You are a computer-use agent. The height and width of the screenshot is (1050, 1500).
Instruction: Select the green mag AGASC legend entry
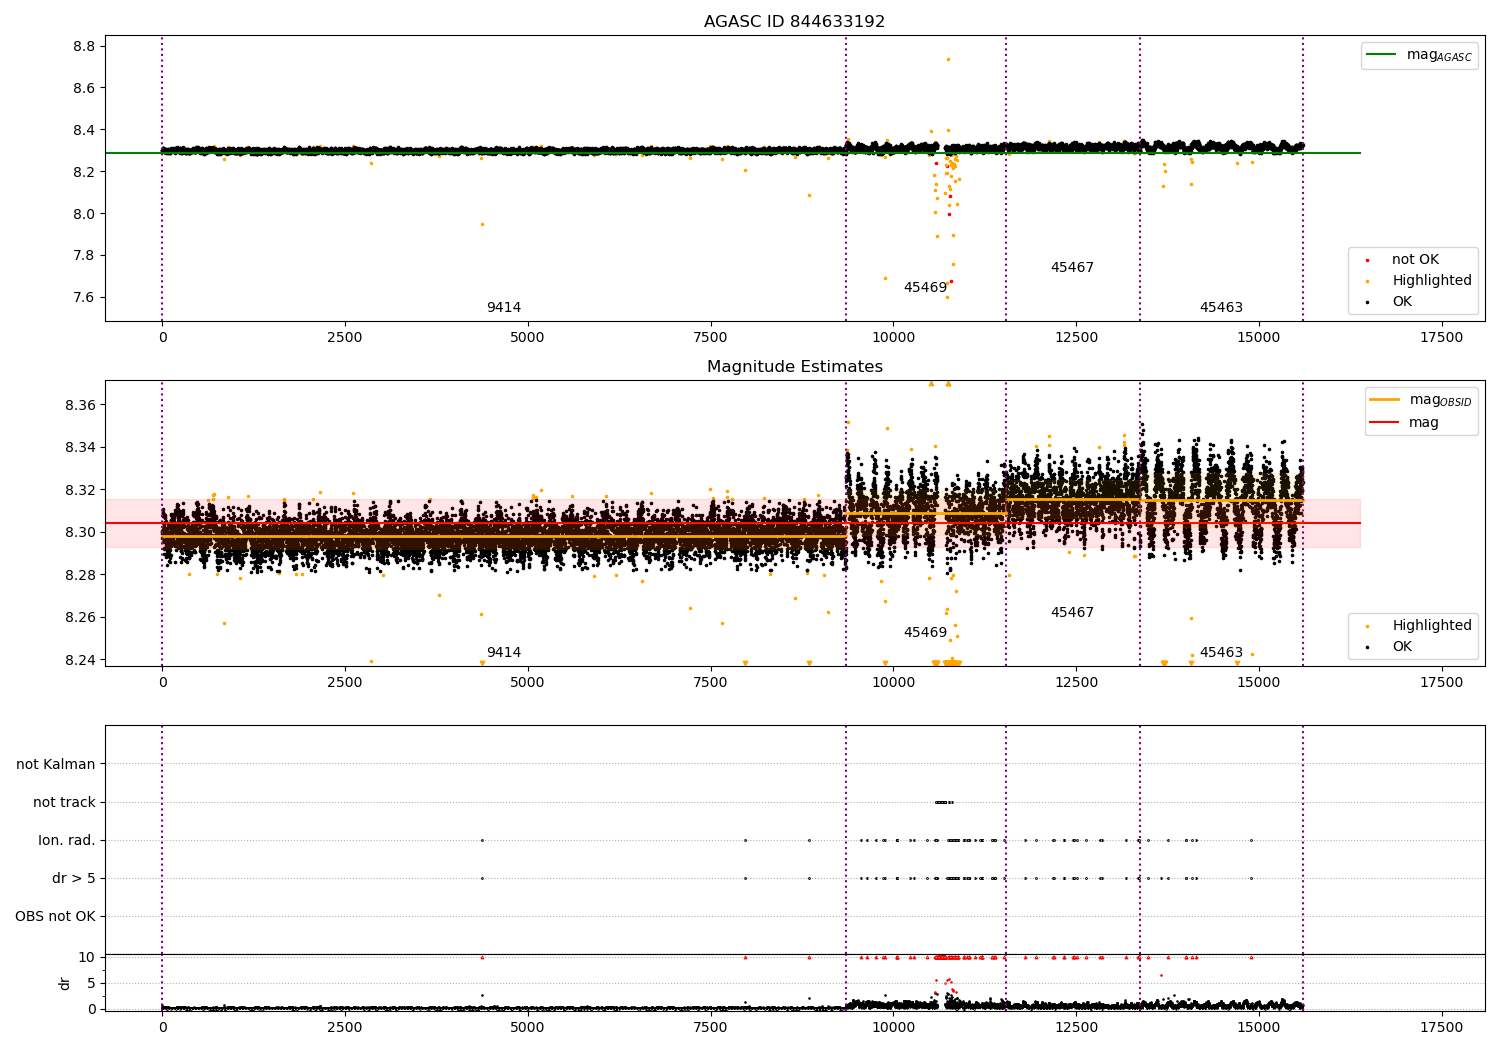click(1420, 55)
